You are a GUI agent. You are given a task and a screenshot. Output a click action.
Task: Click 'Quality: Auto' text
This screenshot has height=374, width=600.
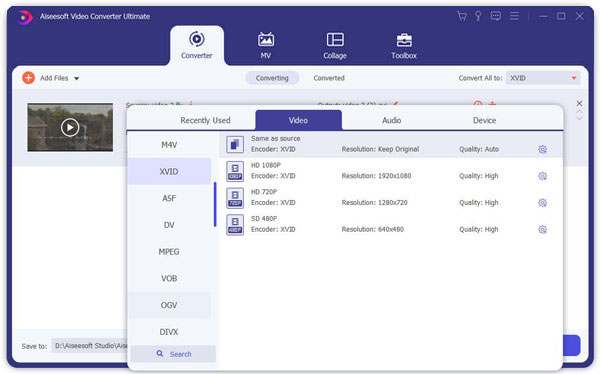[479, 149]
